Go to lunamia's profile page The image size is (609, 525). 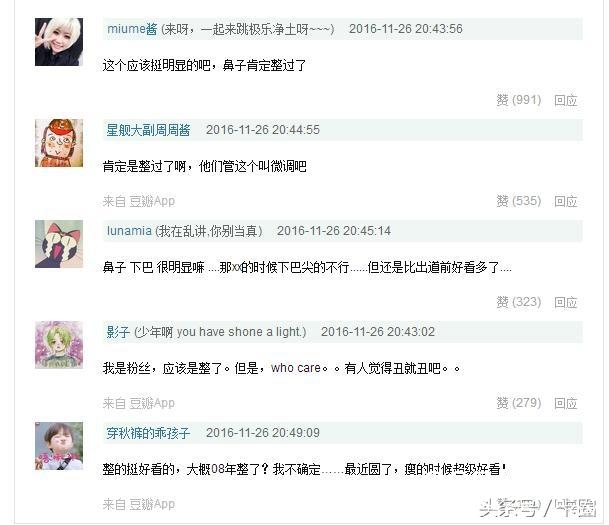pyautogui.click(x=129, y=231)
